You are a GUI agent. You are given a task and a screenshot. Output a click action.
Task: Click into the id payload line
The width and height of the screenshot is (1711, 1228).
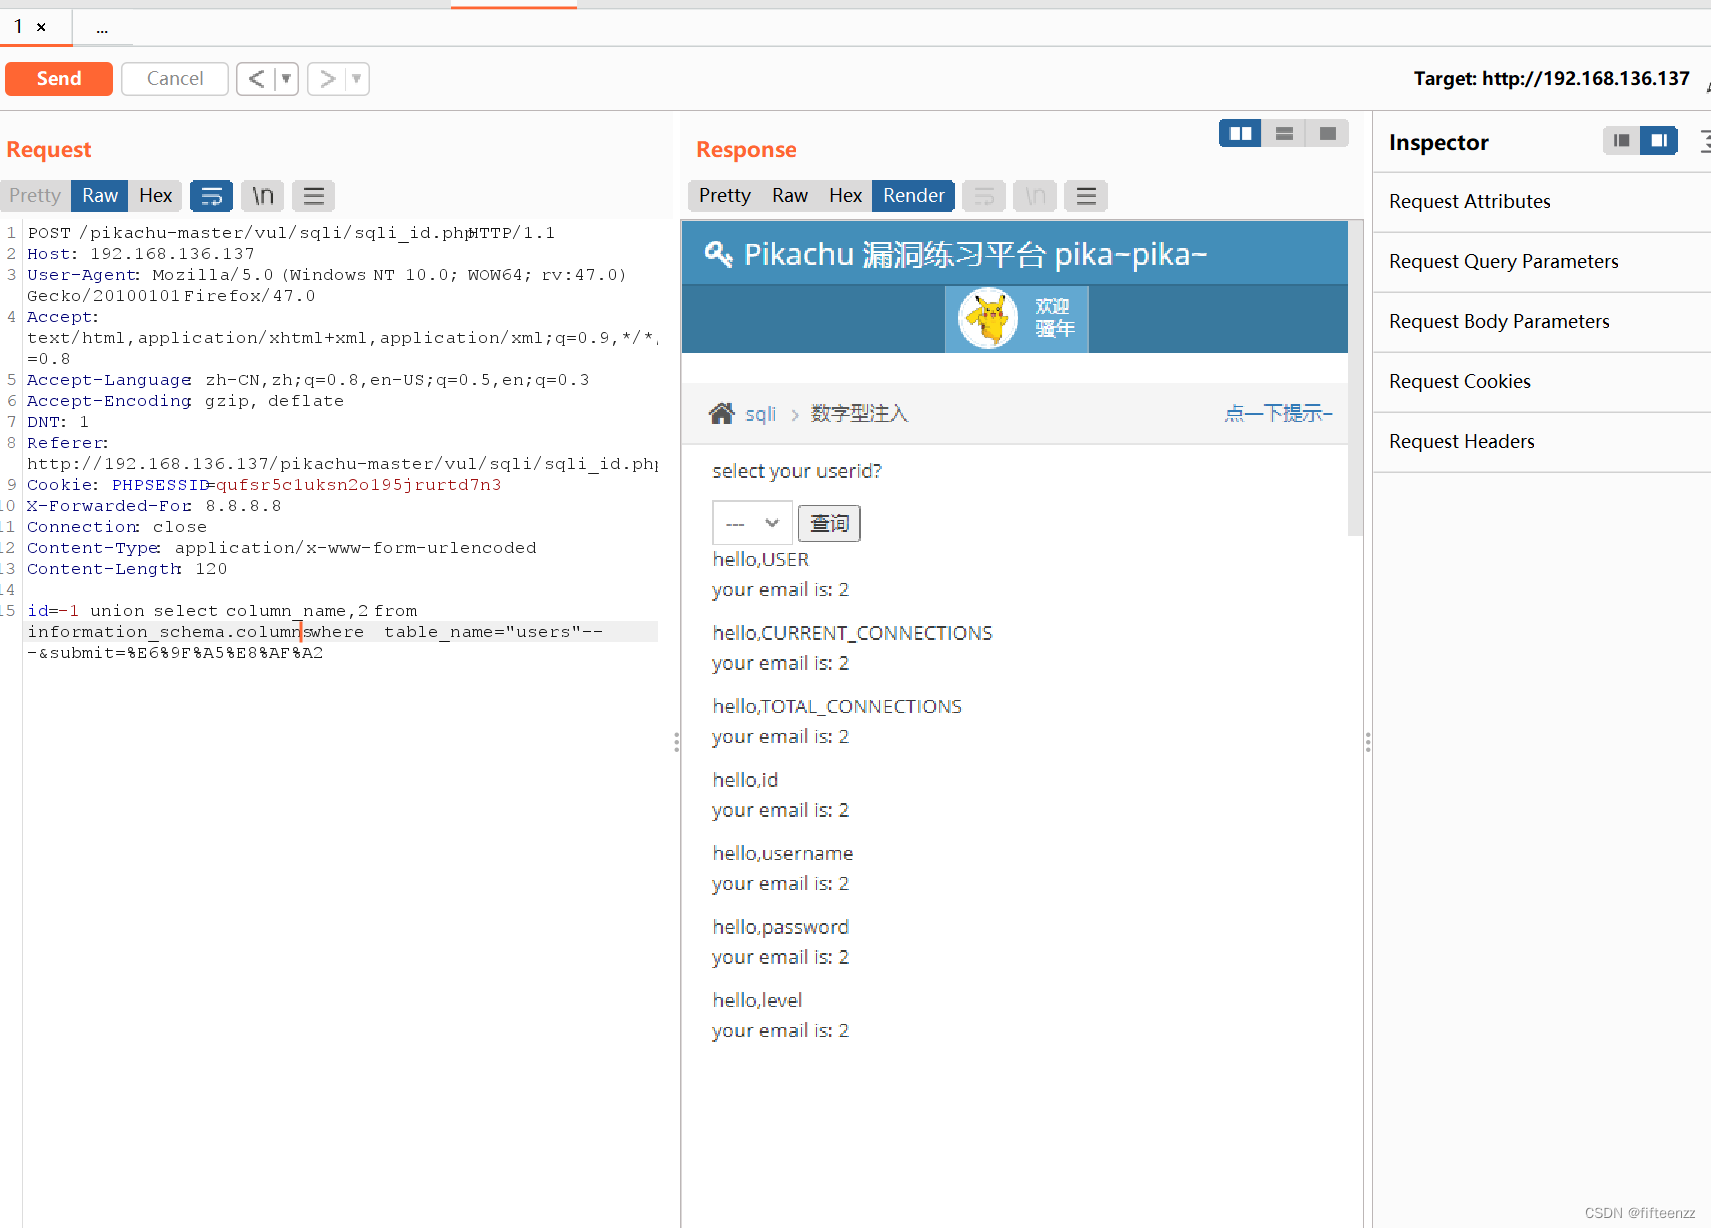tap(222, 611)
